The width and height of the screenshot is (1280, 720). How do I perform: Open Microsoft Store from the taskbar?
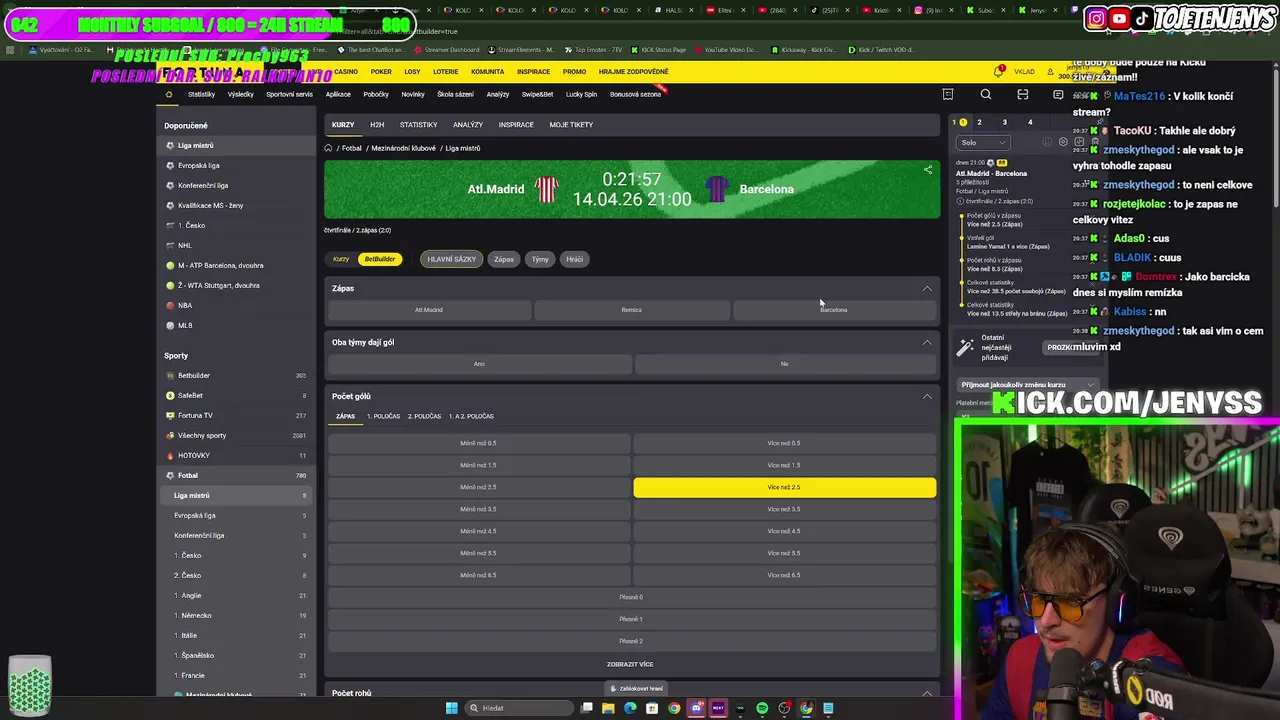pyautogui.click(x=652, y=708)
